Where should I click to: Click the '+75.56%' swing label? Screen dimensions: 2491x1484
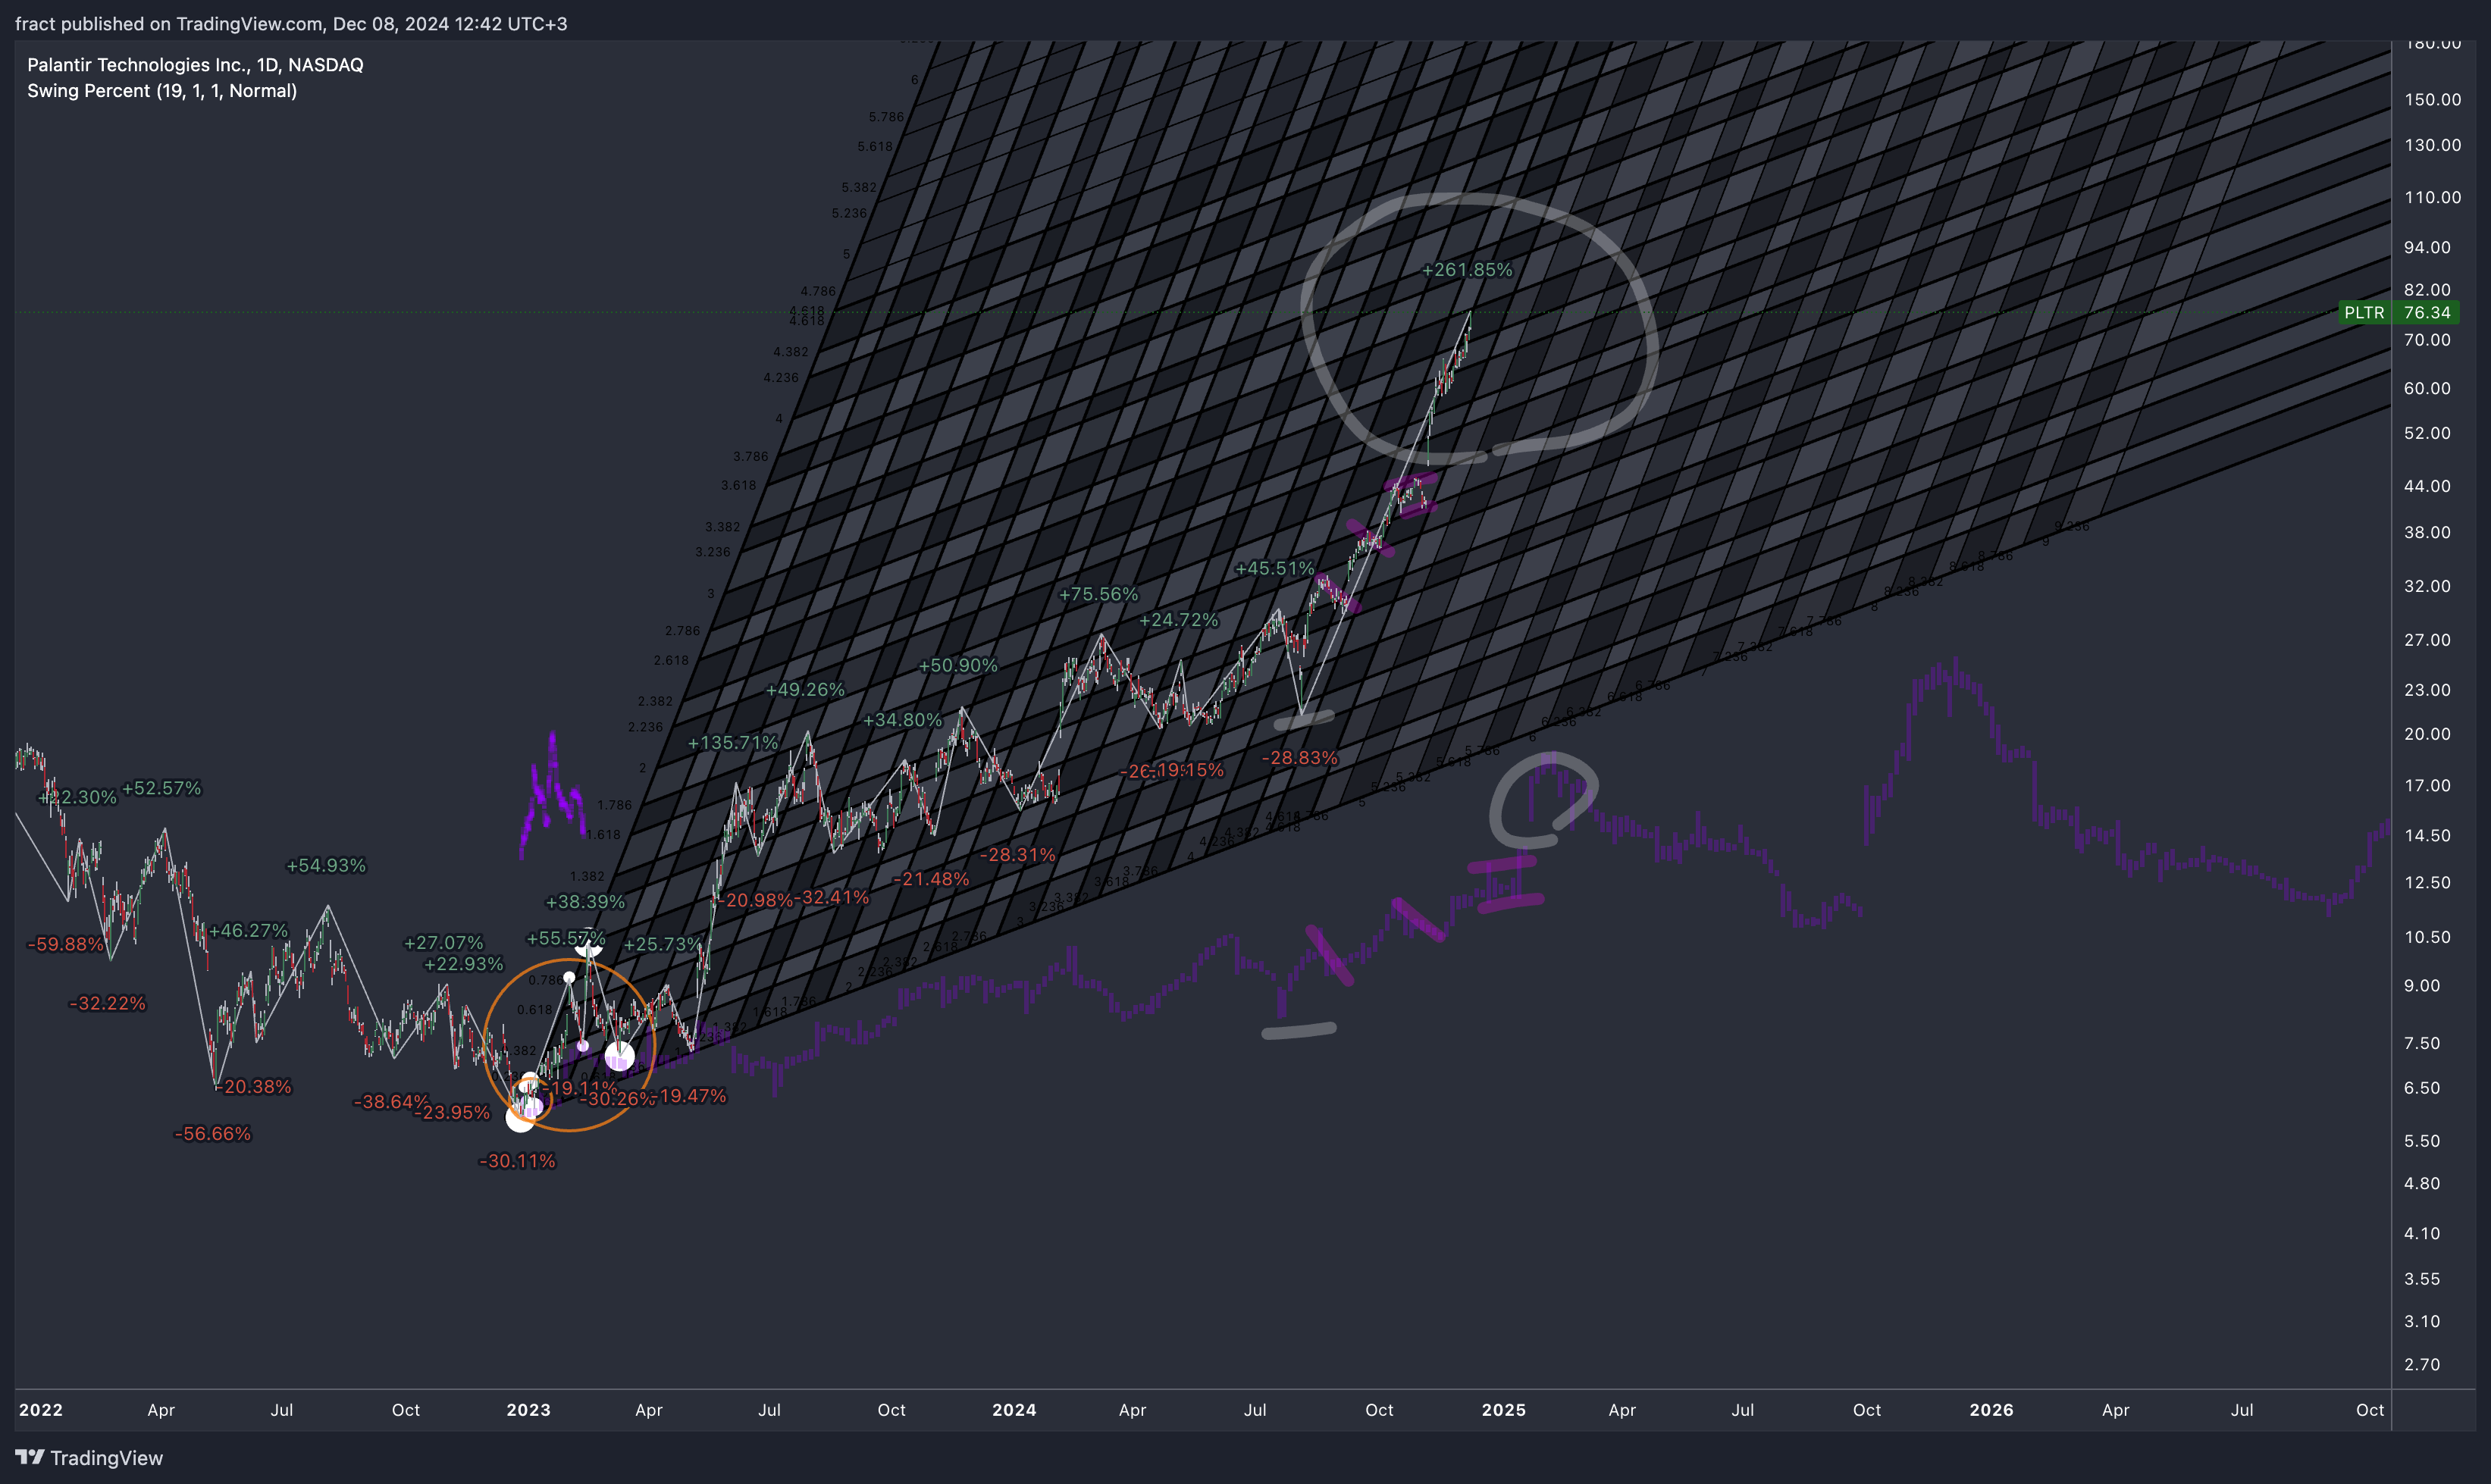click(x=1098, y=594)
